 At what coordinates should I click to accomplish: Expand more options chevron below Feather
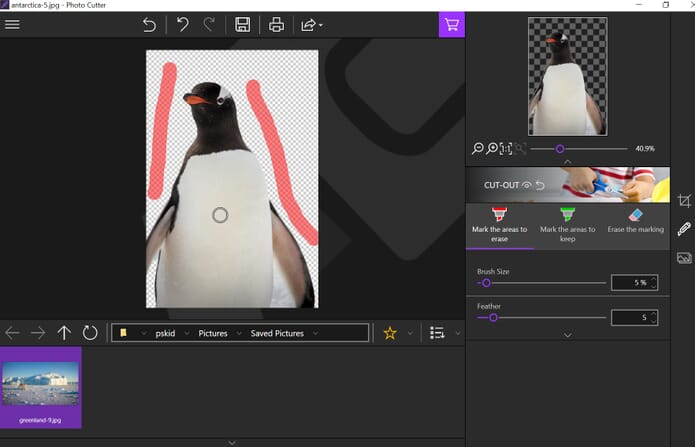[567, 335]
